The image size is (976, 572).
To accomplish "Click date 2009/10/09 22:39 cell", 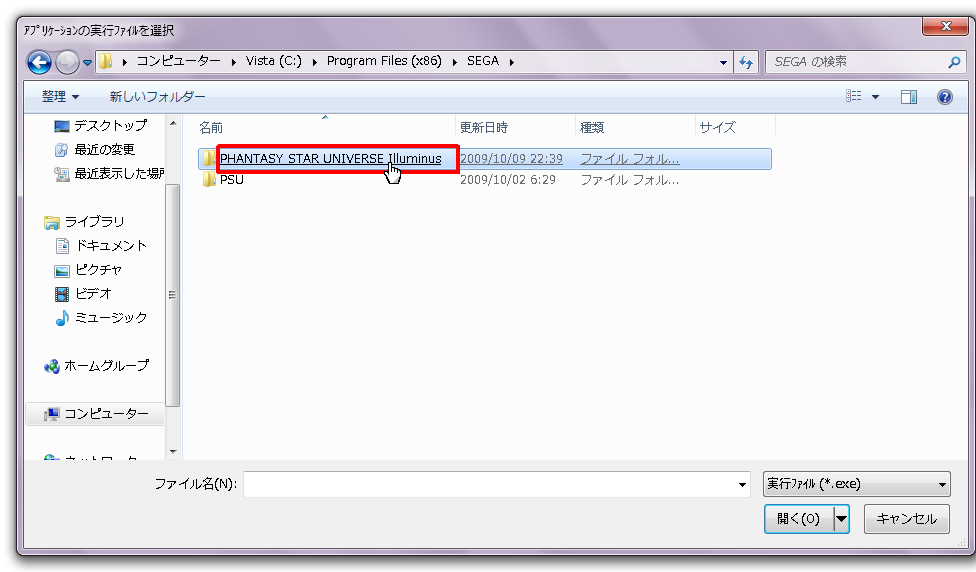I will point(511,159).
